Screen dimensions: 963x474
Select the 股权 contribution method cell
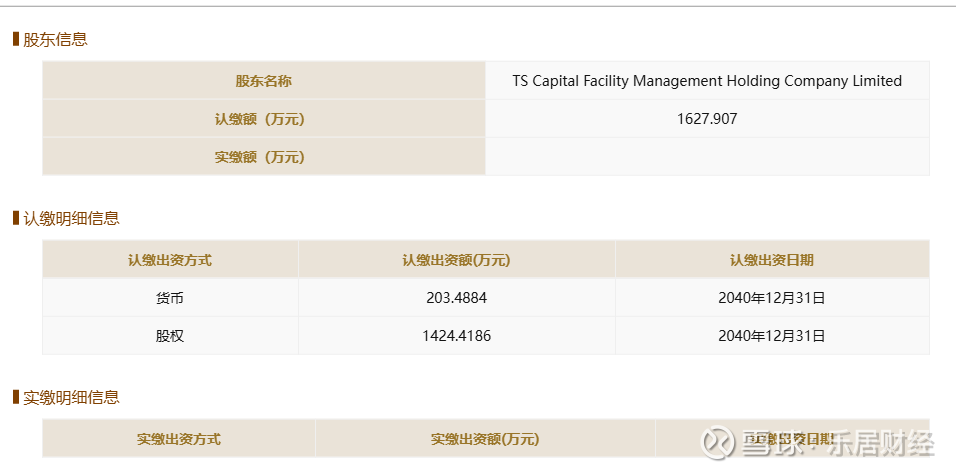pos(170,336)
